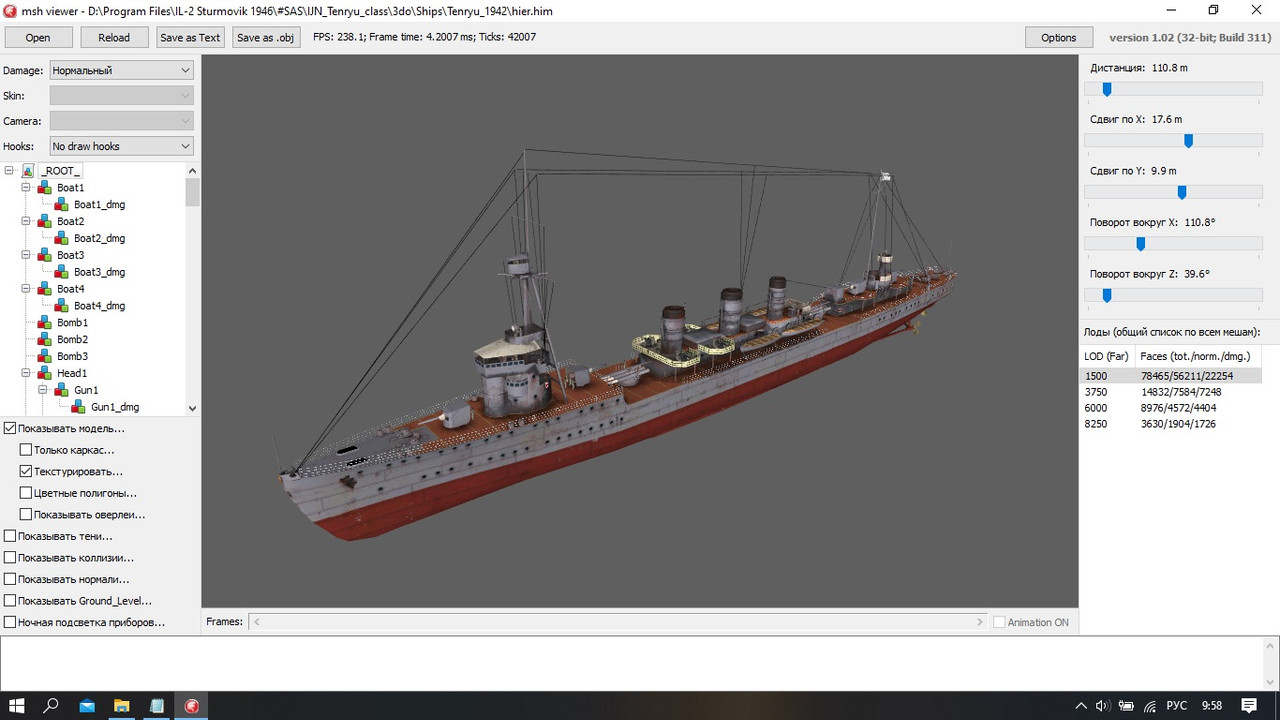
Task: Toggle 'Текстурировать...' checkbox
Action: click(x=26, y=471)
